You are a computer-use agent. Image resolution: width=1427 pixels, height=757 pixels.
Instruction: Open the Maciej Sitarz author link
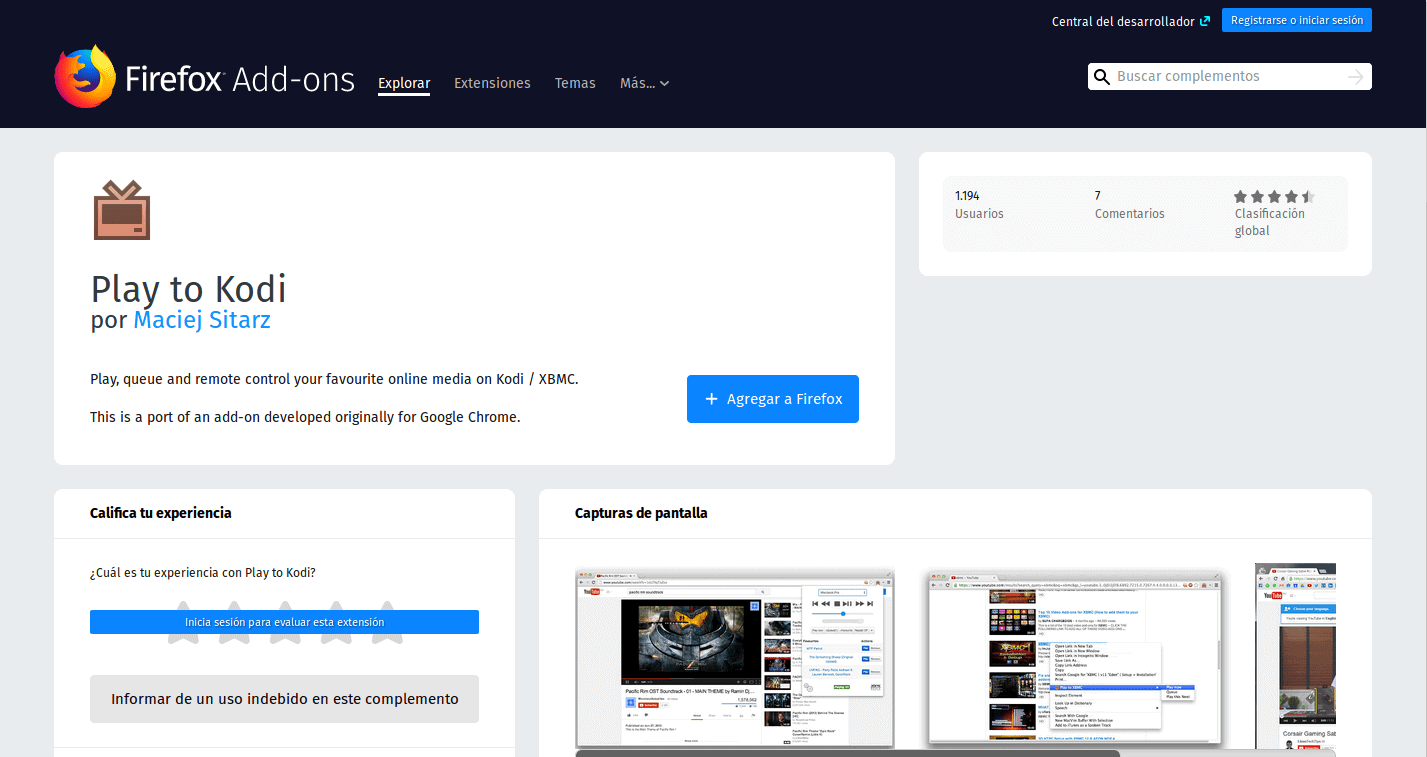202,320
